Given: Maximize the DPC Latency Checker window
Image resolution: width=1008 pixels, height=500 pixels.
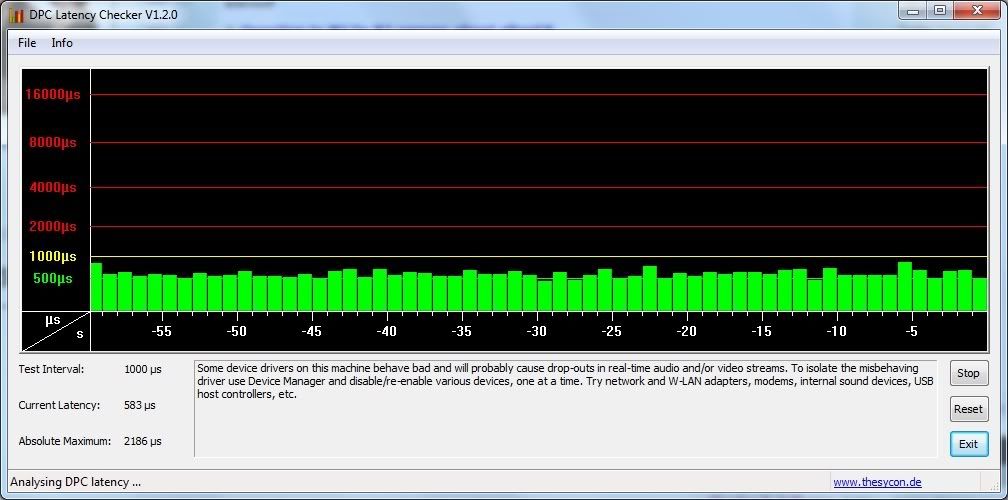Looking at the screenshot, I should [939, 10].
